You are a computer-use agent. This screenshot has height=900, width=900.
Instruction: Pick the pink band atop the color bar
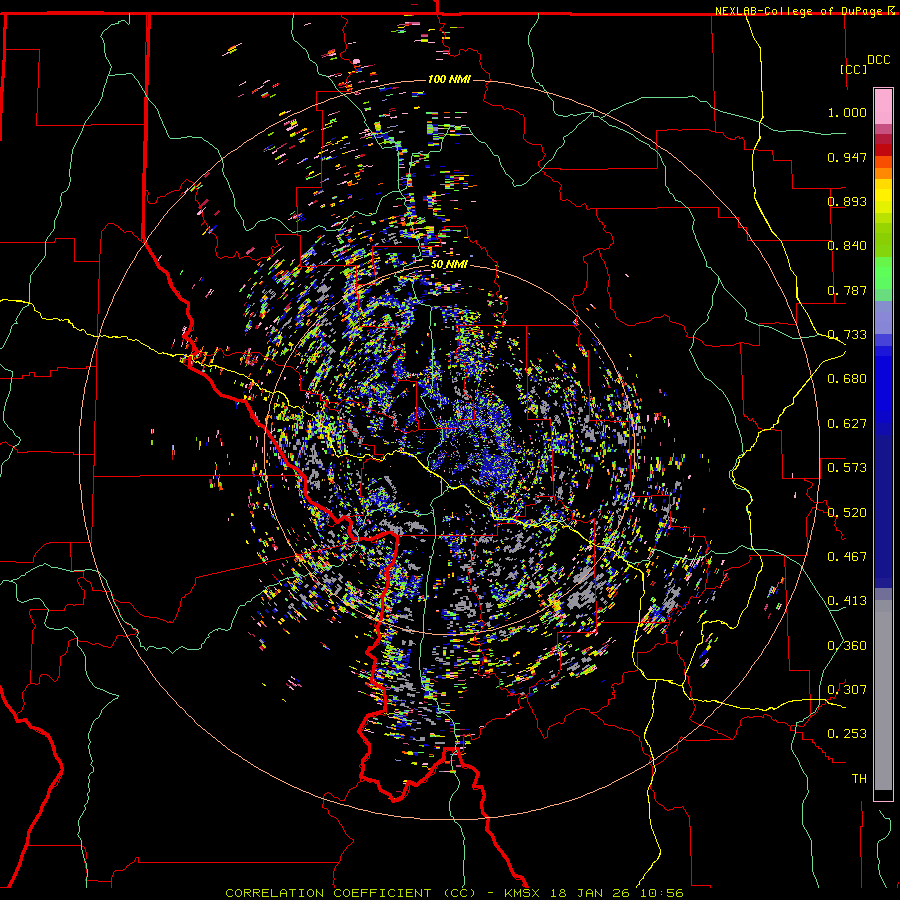tap(883, 107)
